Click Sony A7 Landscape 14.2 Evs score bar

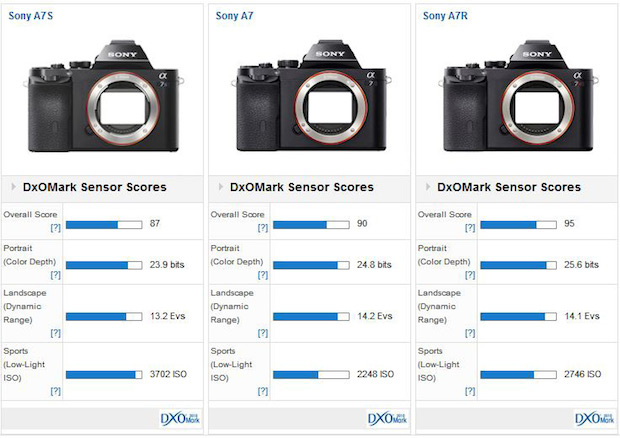[310, 316]
